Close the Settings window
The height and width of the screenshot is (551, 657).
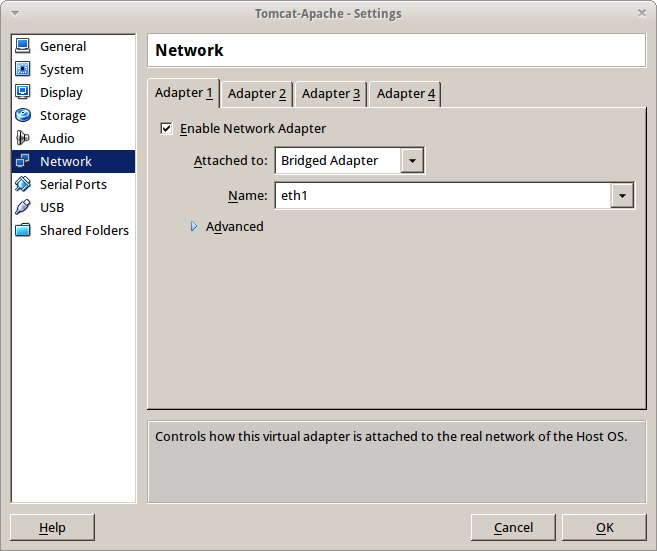click(641, 13)
